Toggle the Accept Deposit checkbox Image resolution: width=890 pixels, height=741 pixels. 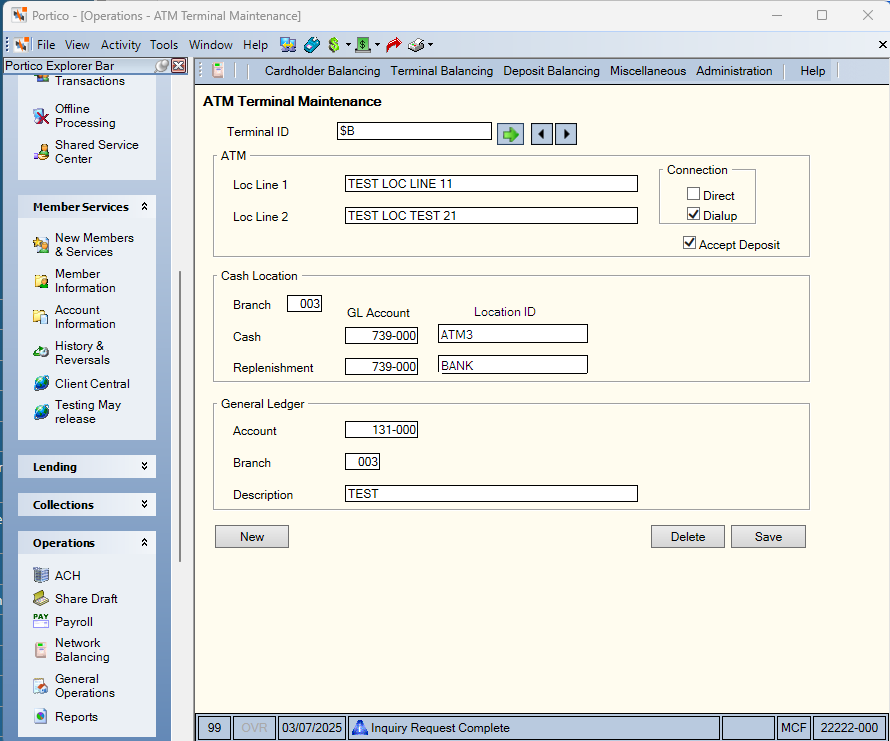coord(689,243)
